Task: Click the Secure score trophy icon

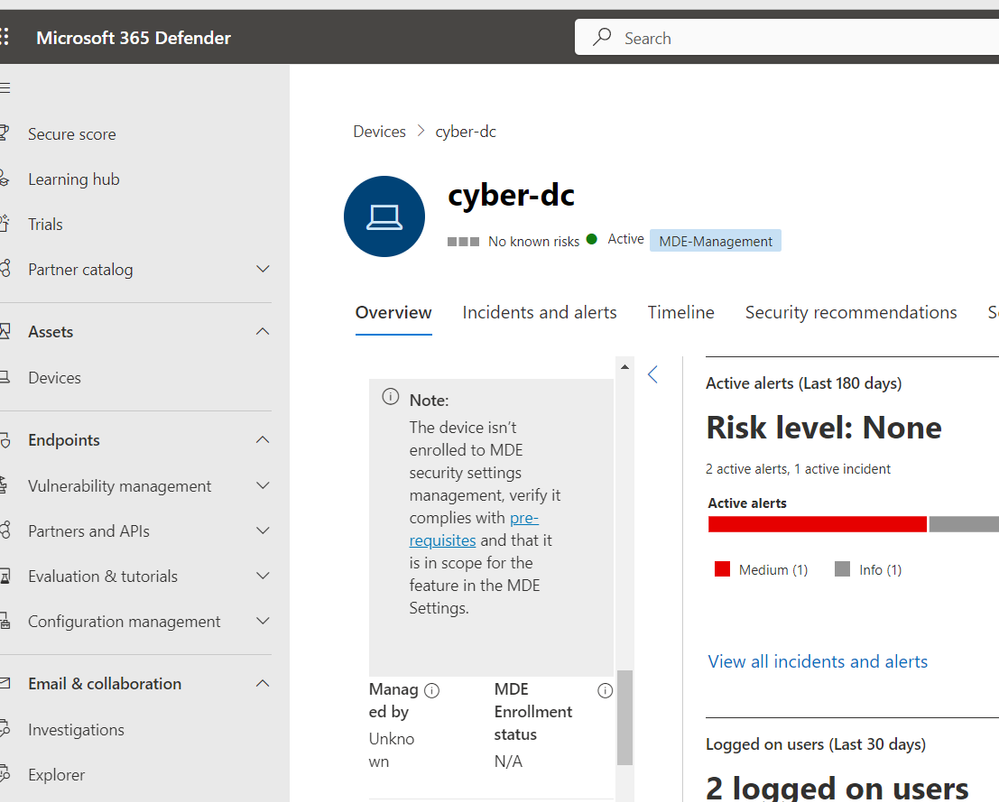Action: coord(4,134)
